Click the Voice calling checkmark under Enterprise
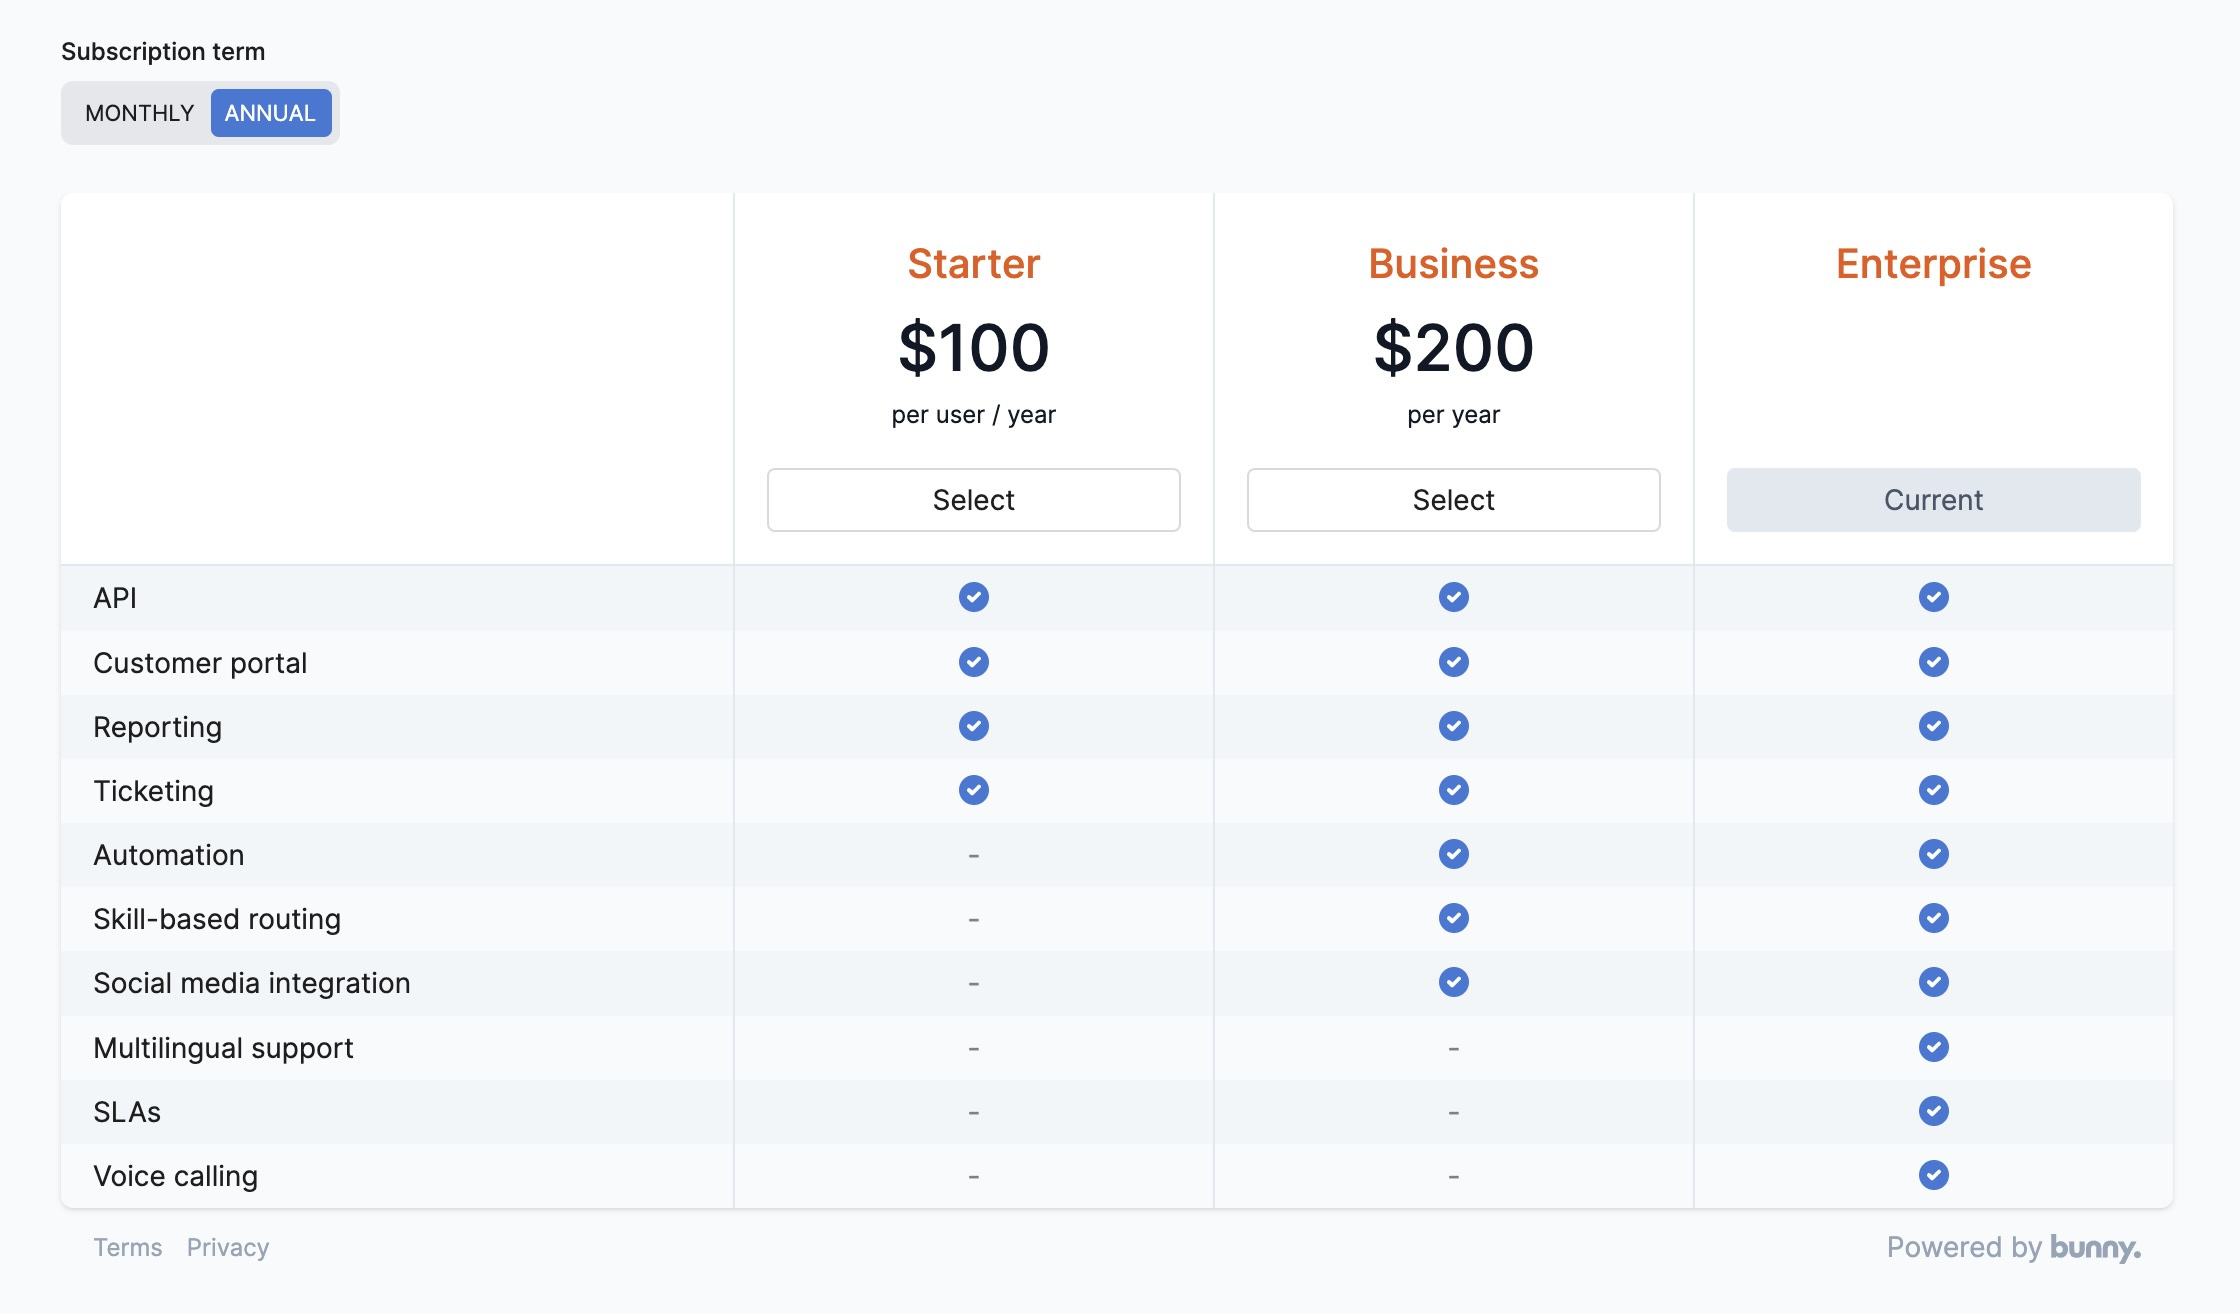Screen dimensions: 2240x1314 [x=1932, y=1175]
